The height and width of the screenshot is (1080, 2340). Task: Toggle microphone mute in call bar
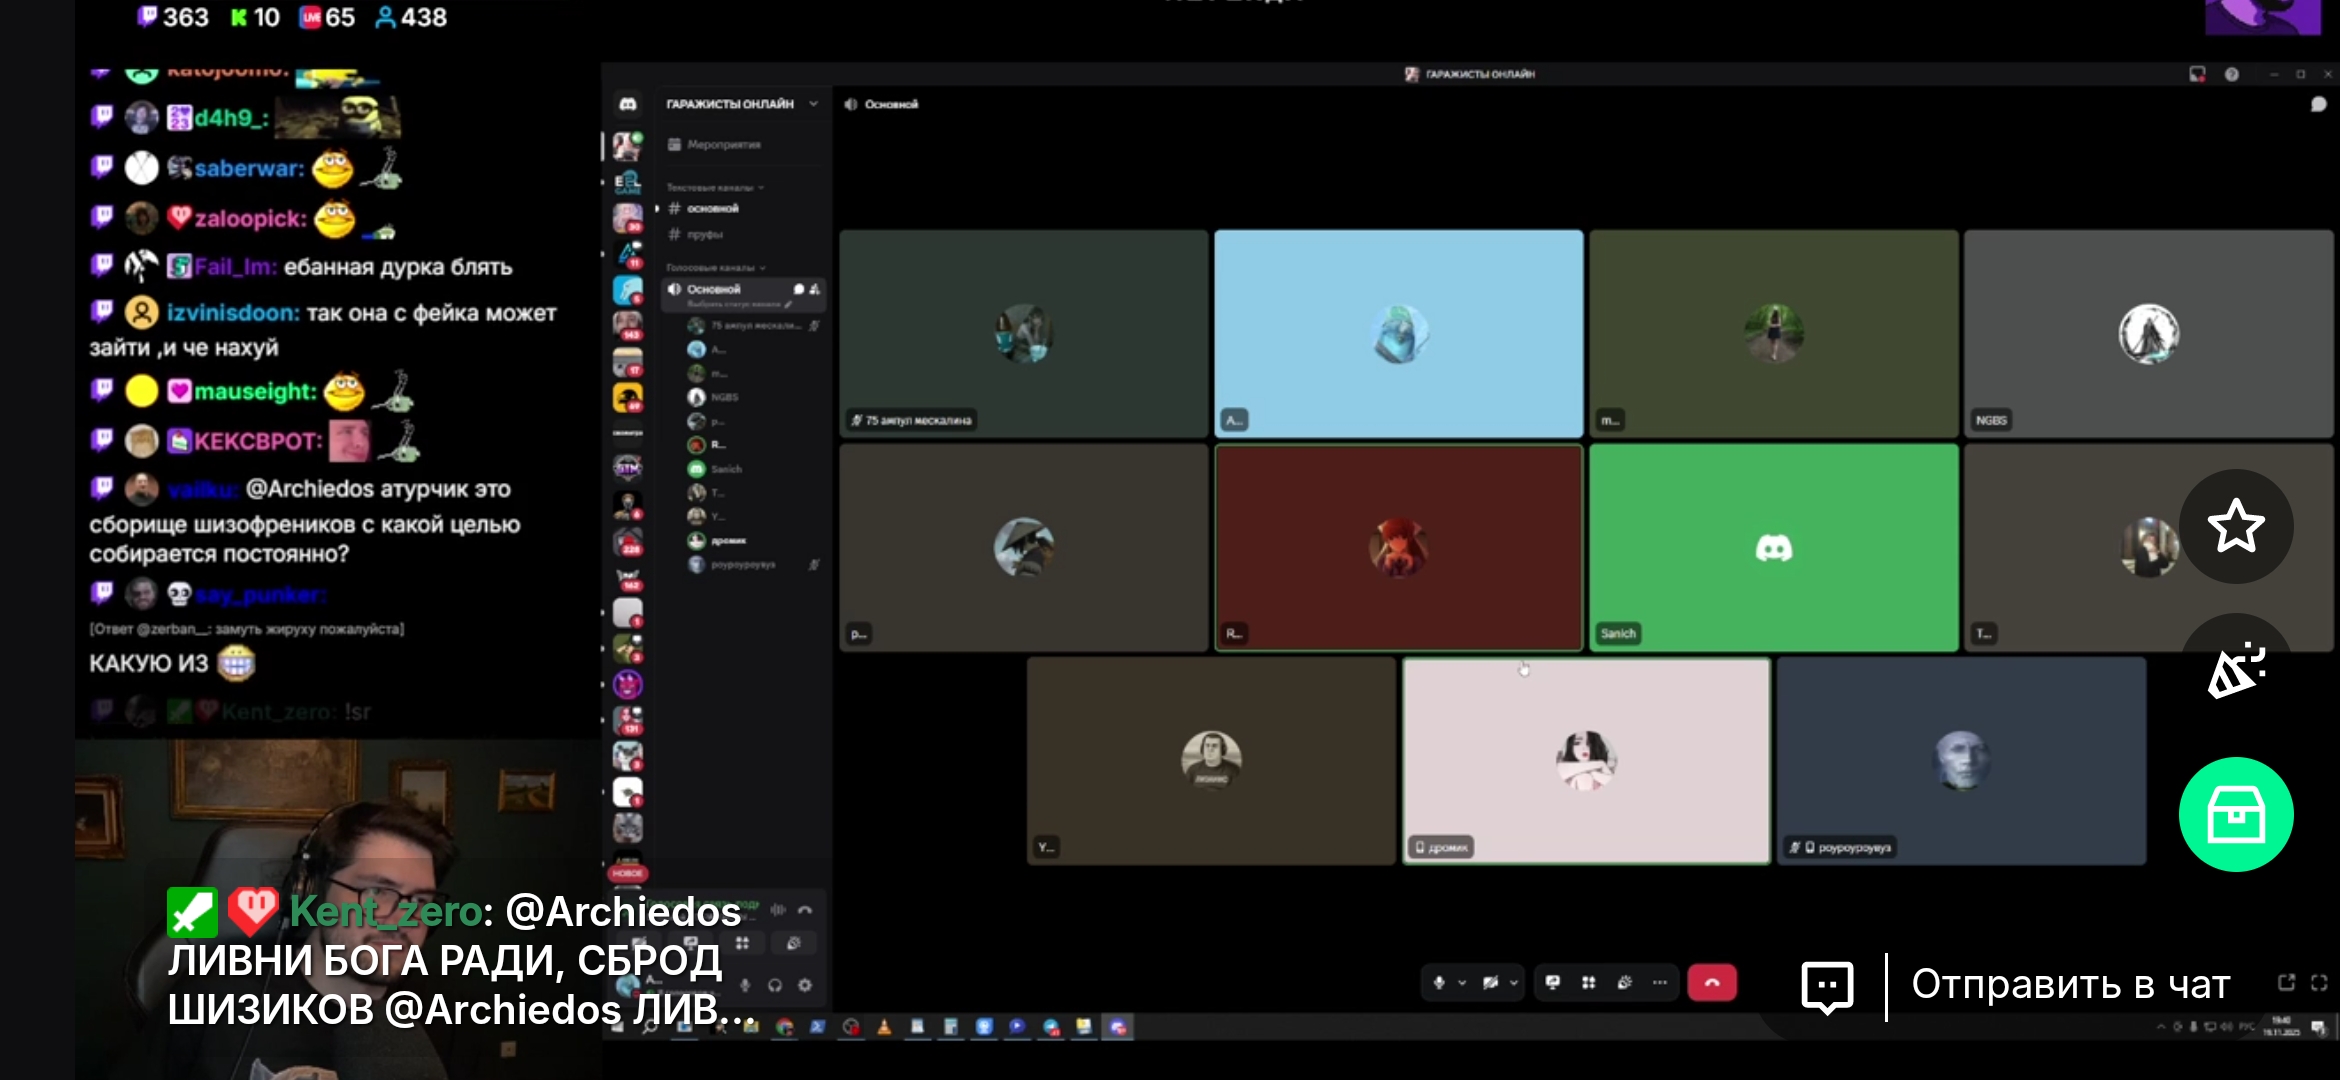1439,983
